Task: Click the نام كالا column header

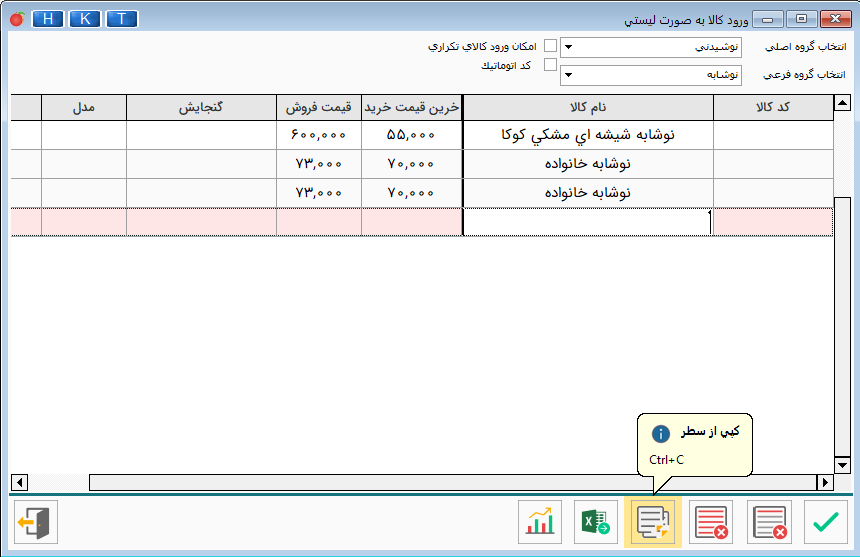Action: [x=588, y=107]
